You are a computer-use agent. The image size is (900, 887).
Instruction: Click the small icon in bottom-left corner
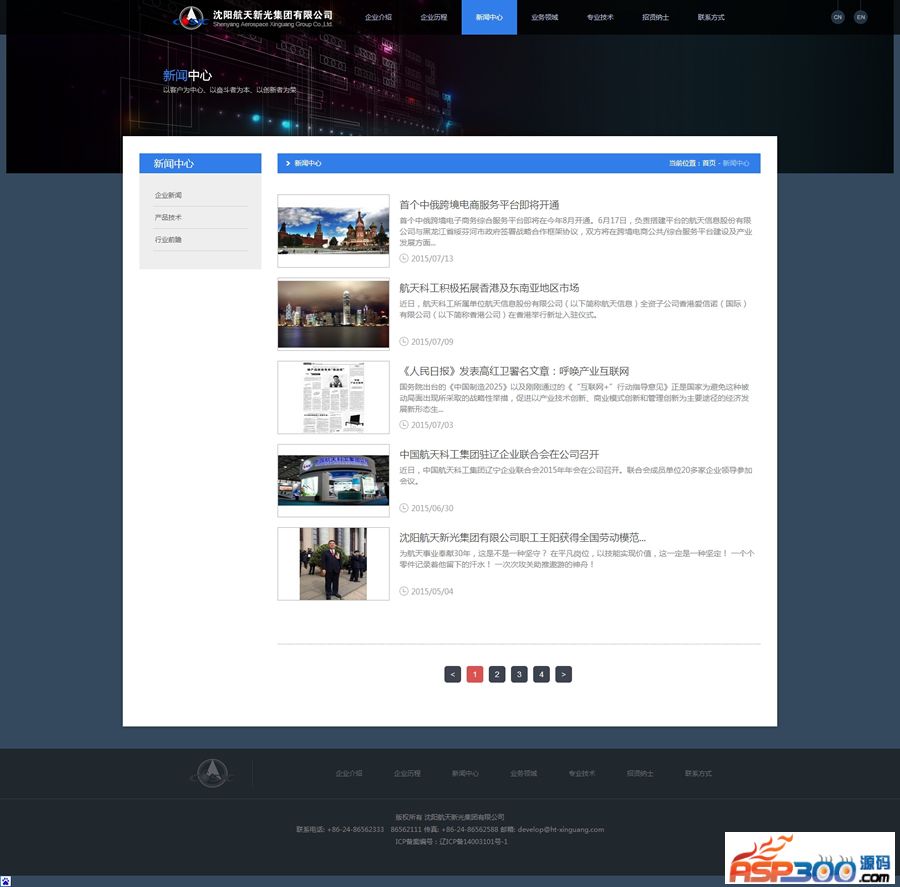(x=6, y=881)
